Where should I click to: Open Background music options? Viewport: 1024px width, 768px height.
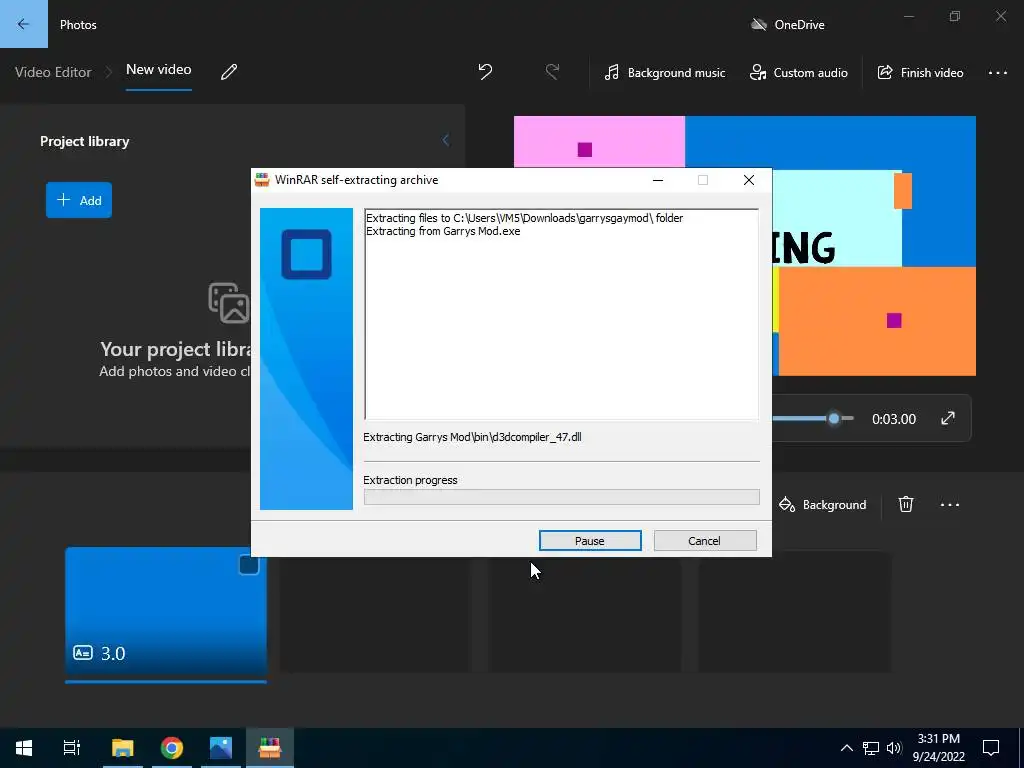click(x=665, y=72)
